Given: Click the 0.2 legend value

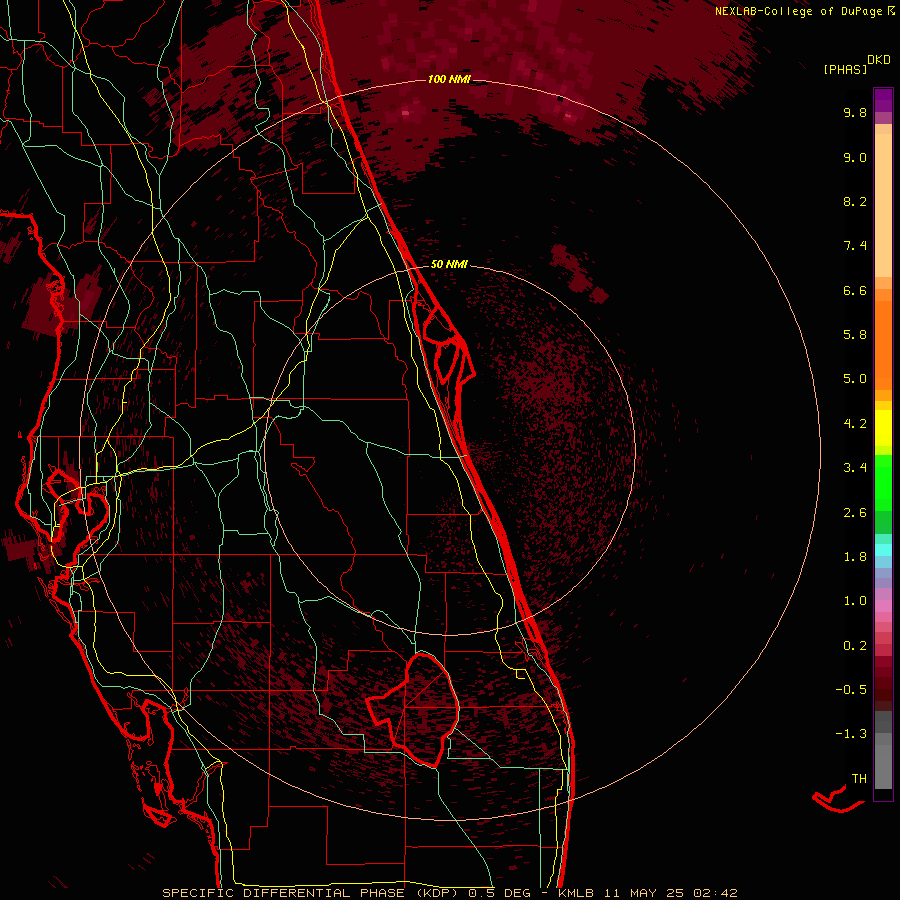Looking at the screenshot, I should click(x=855, y=646).
